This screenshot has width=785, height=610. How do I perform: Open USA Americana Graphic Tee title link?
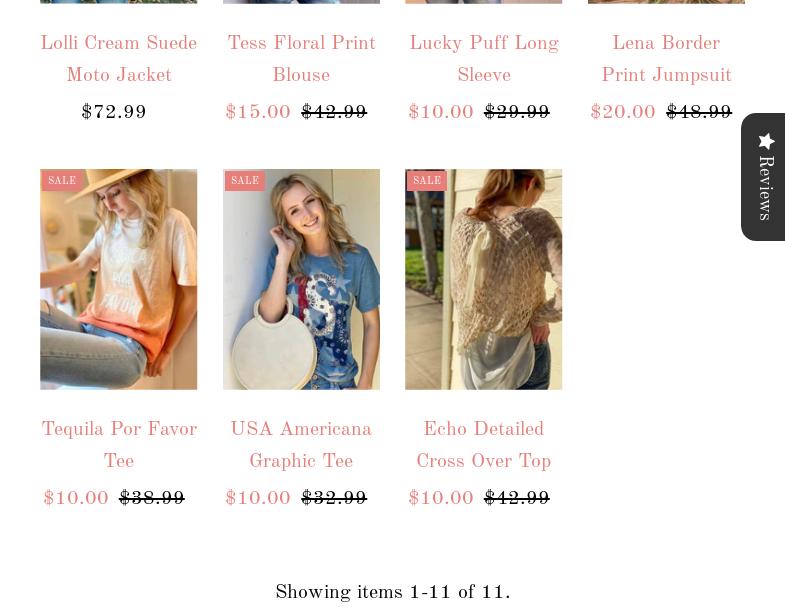301,445
